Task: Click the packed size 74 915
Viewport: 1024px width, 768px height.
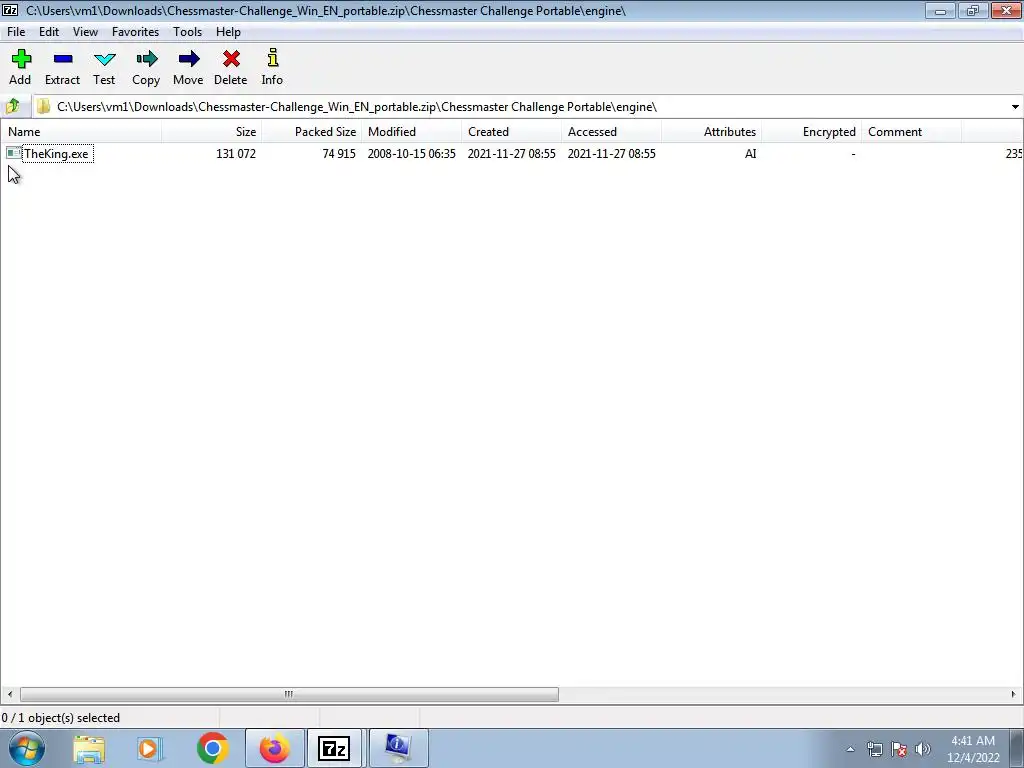Action: (x=339, y=153)
